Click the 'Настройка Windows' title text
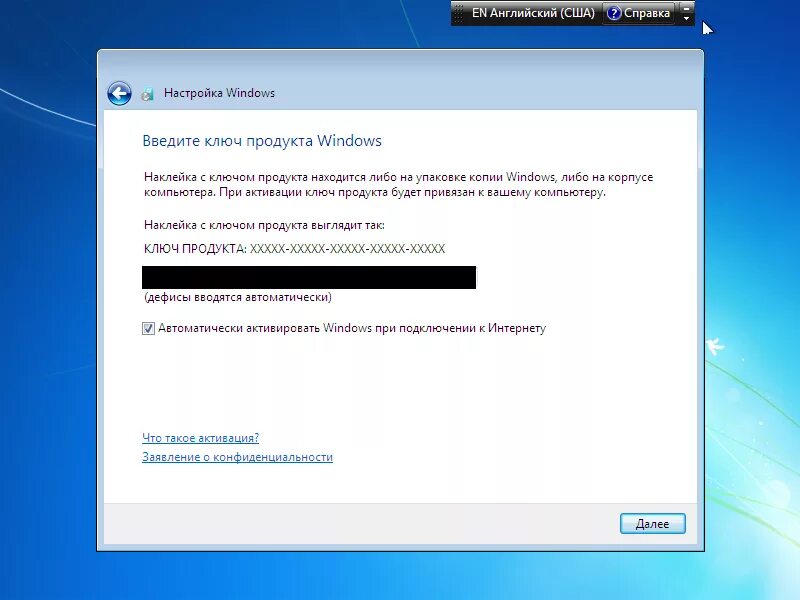The width and height of the screenshot is (800, 600). tap(219, 93)
